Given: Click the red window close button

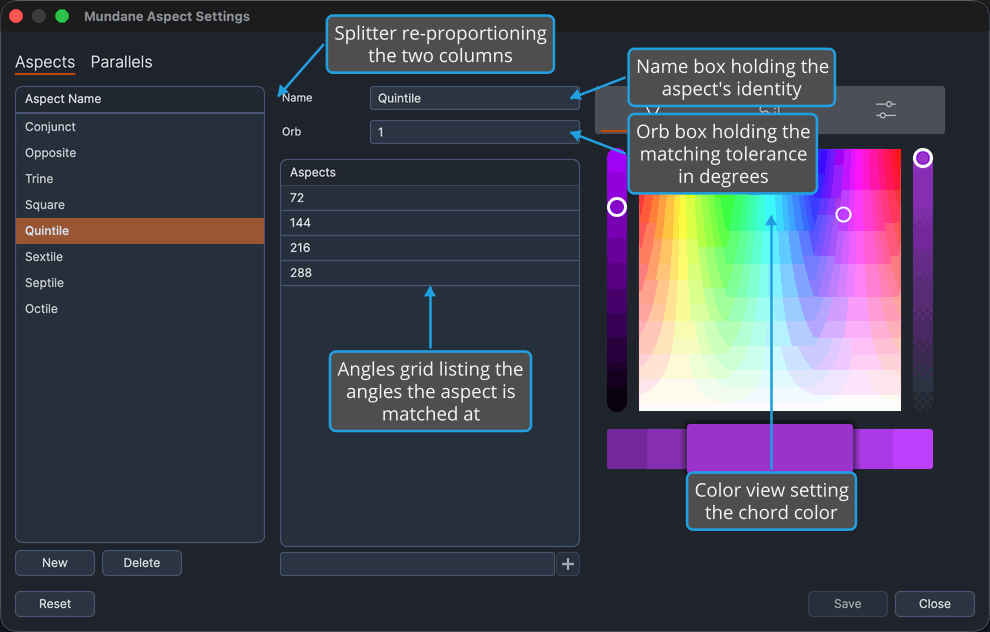Looking at the screenshot, I should tap(16, 16).
